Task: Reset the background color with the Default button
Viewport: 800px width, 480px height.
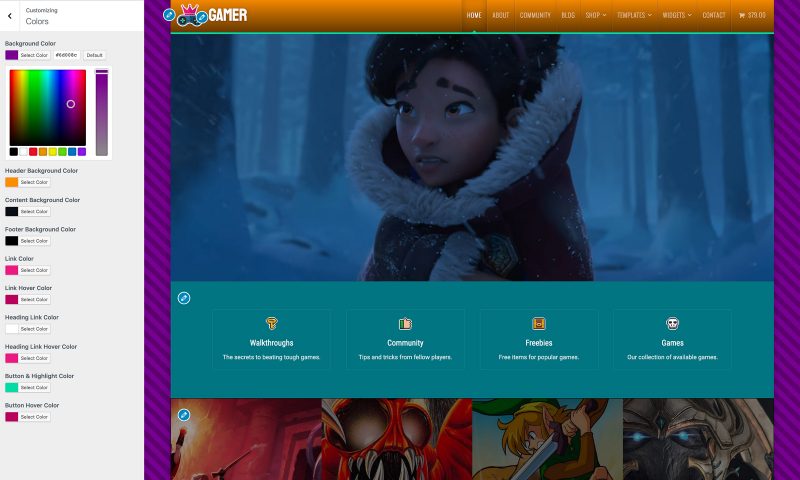Action: click(x=94, y=55)
